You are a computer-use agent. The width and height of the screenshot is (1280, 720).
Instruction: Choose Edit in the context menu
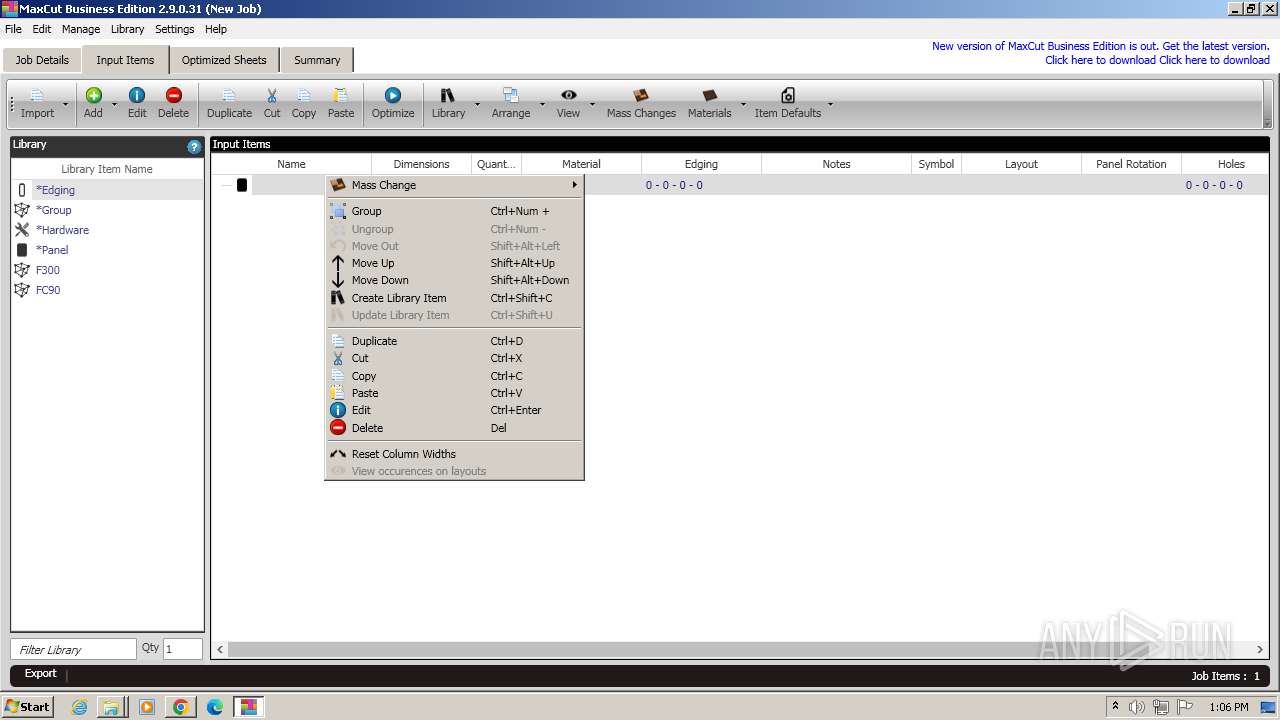pyautogui.click(x=455, y=410)
